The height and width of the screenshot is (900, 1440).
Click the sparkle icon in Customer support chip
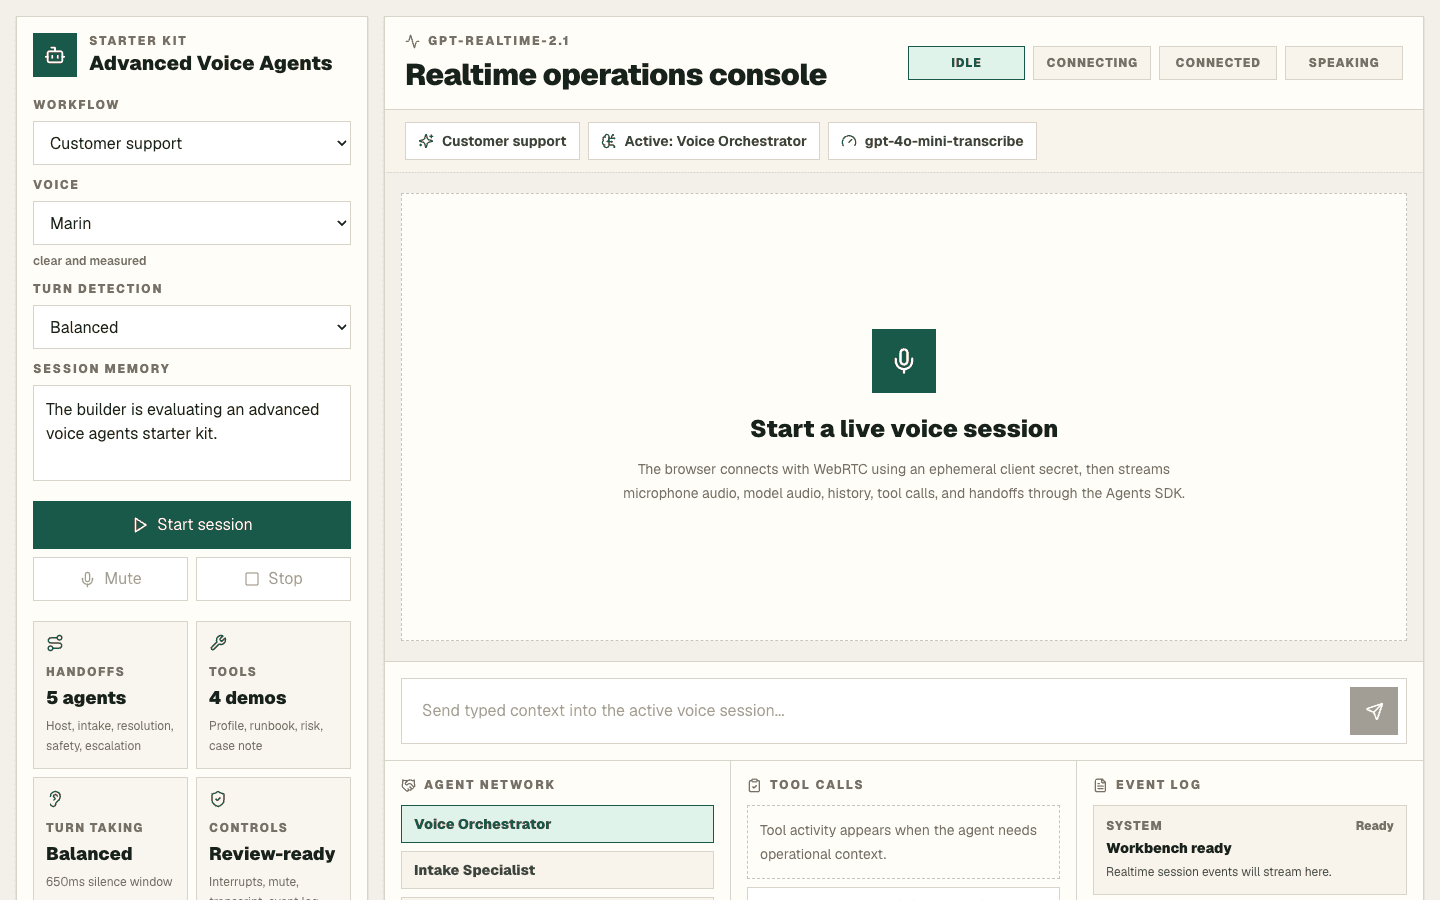click(x=426, y=141)
